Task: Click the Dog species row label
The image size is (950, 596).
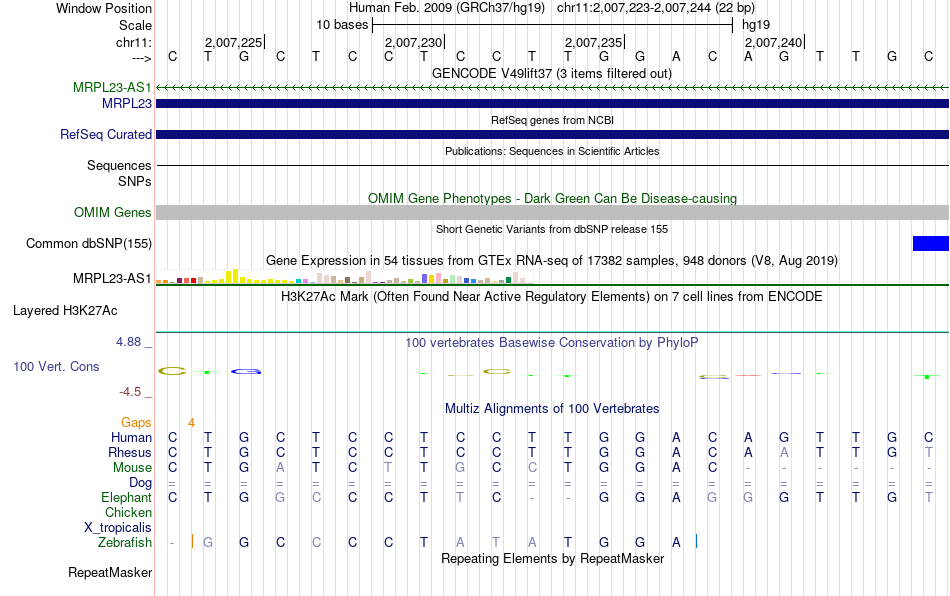Action: click(140, 483)
